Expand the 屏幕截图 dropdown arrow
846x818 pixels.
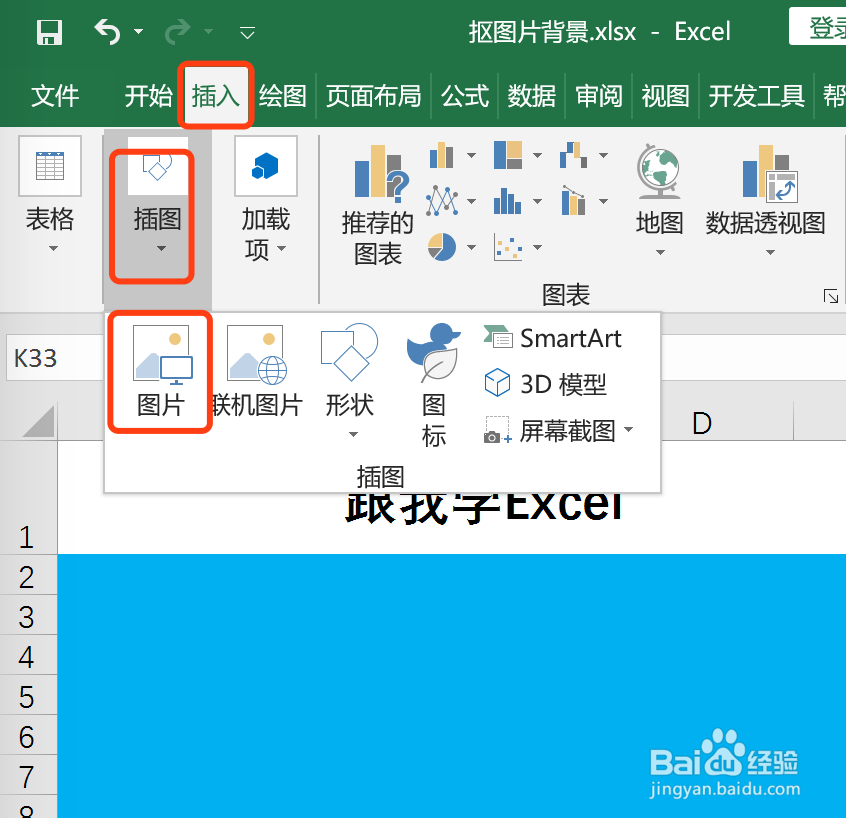pos(629,429)
